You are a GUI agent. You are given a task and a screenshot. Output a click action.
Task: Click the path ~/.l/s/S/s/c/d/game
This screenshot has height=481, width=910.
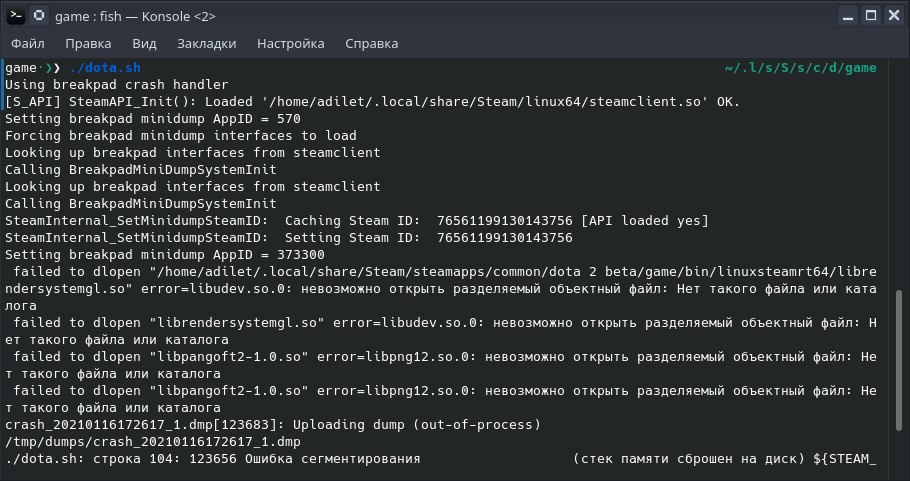[801, 68]
